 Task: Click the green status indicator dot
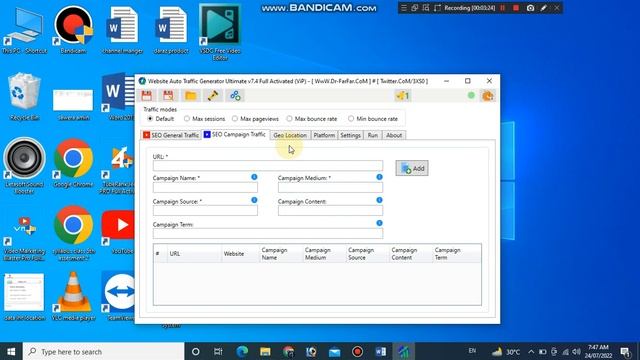[471, 96]
